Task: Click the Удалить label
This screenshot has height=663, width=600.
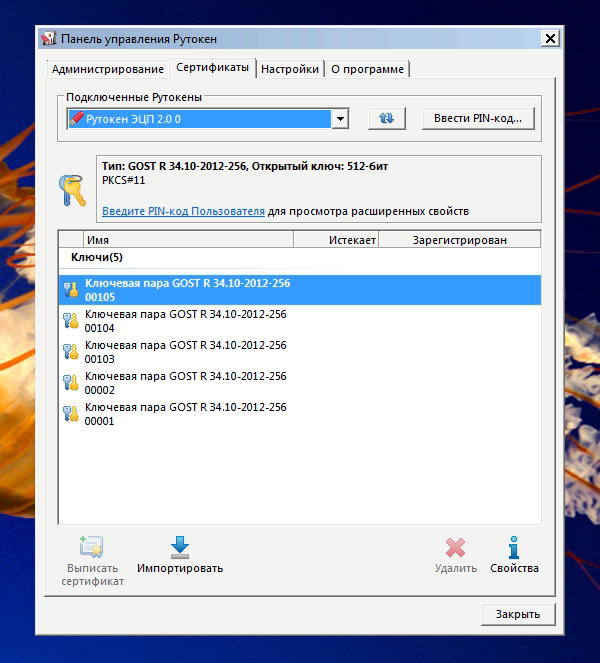Action: 456,568
